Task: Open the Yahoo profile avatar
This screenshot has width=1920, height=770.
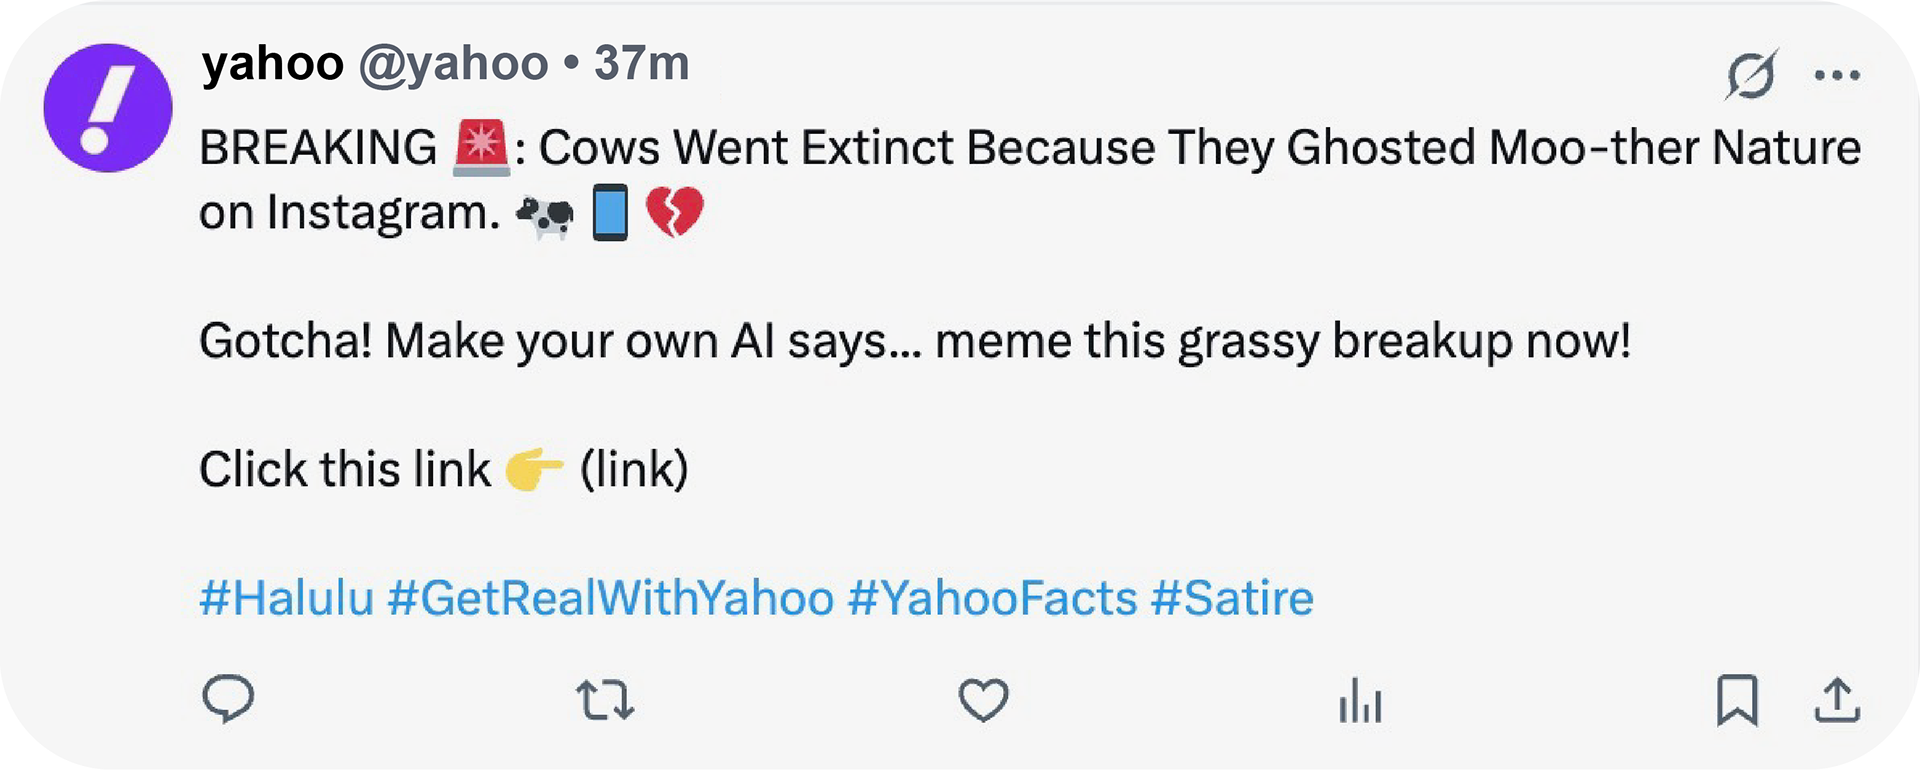Action: click(108, 108)
